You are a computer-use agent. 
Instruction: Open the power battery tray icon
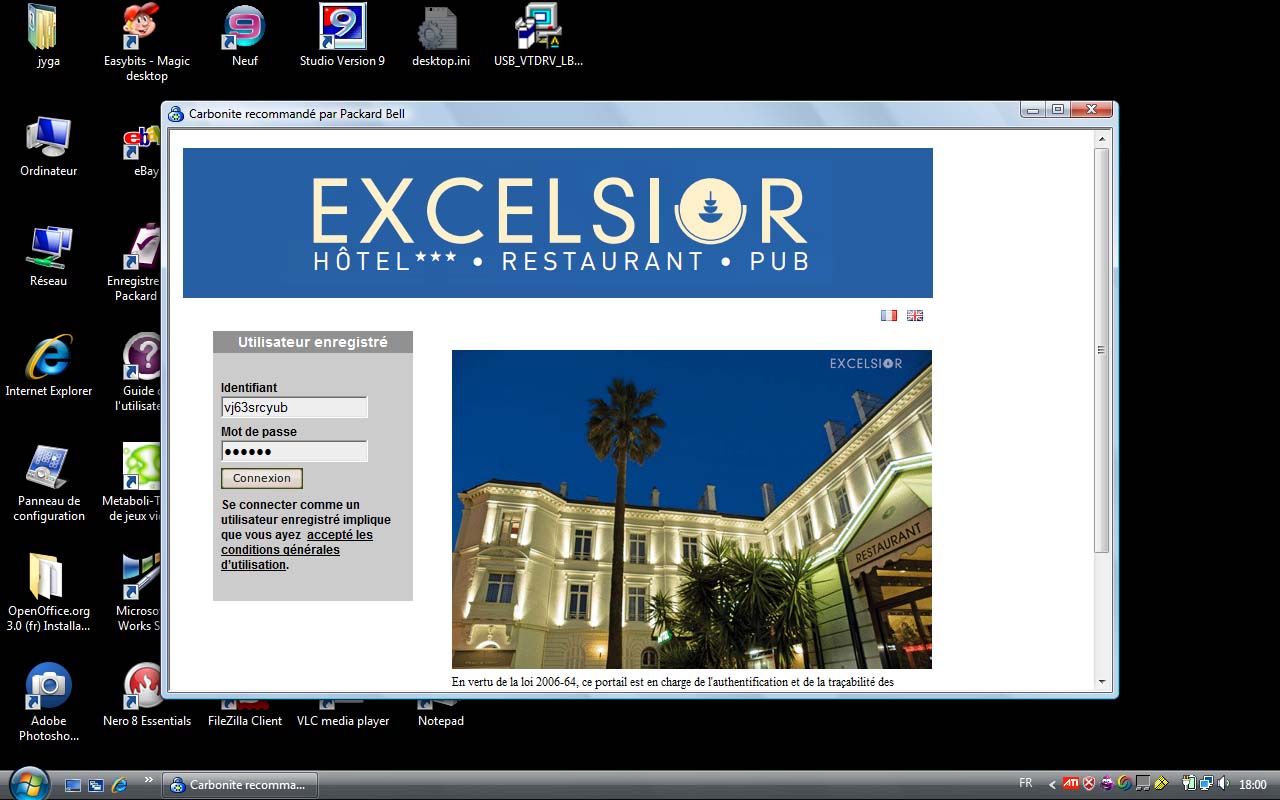(x=1189, y=784)
